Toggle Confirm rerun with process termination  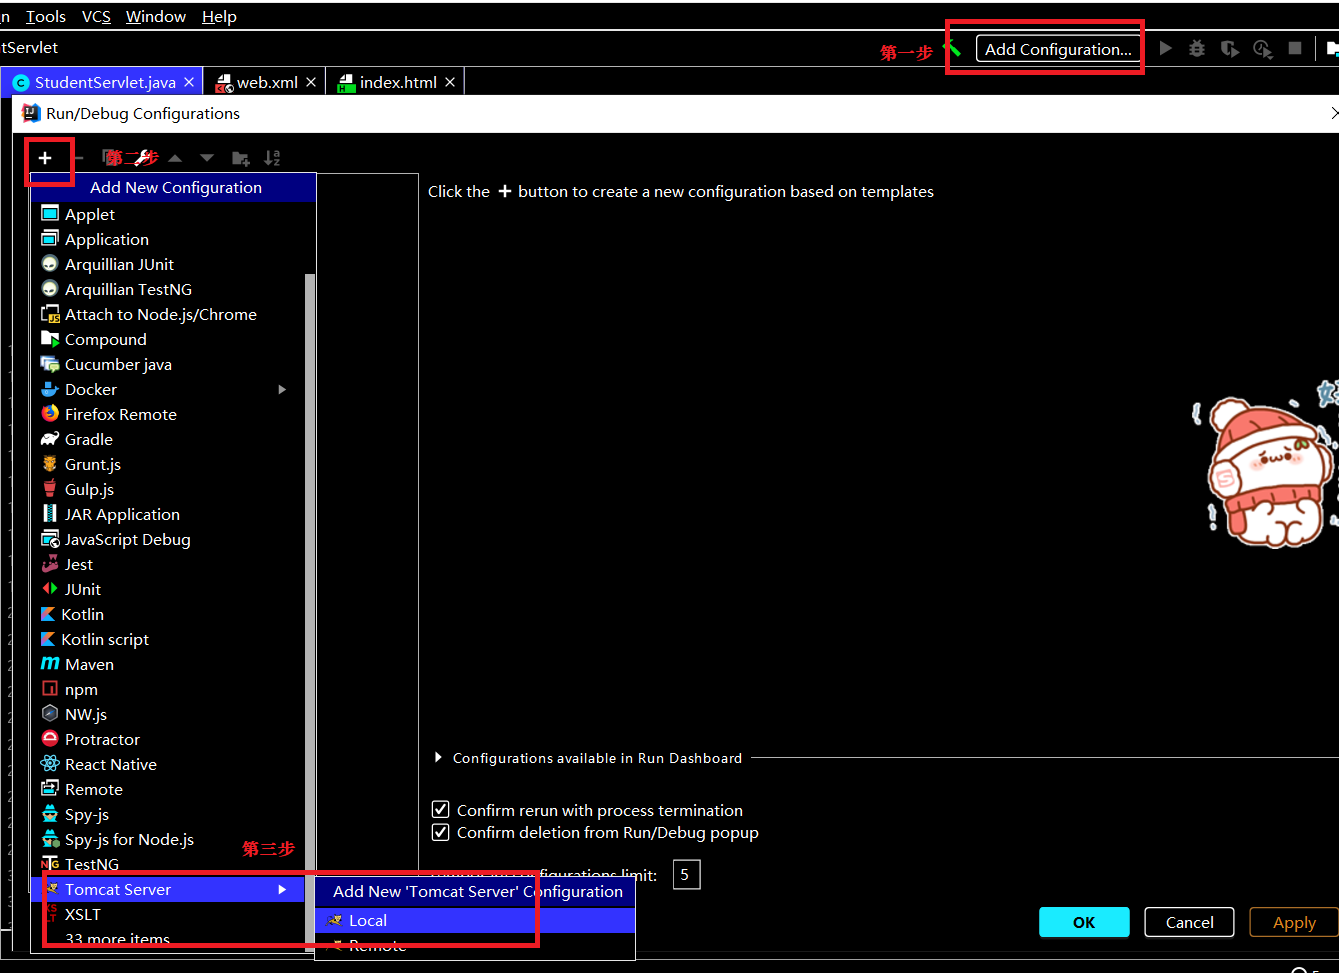point(440,810)
